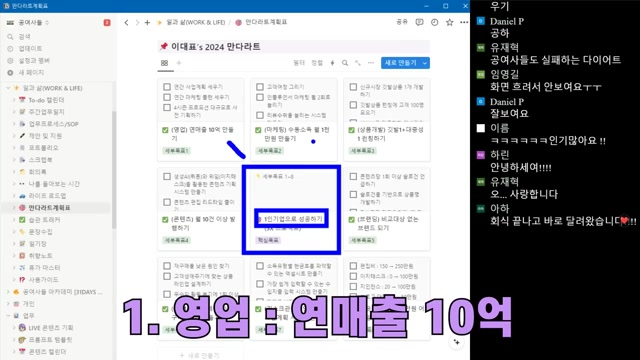The height and width of the screenshot is (360, 640).
Task: Click sparkle AI button bottom right
Action: pos(456,342)
